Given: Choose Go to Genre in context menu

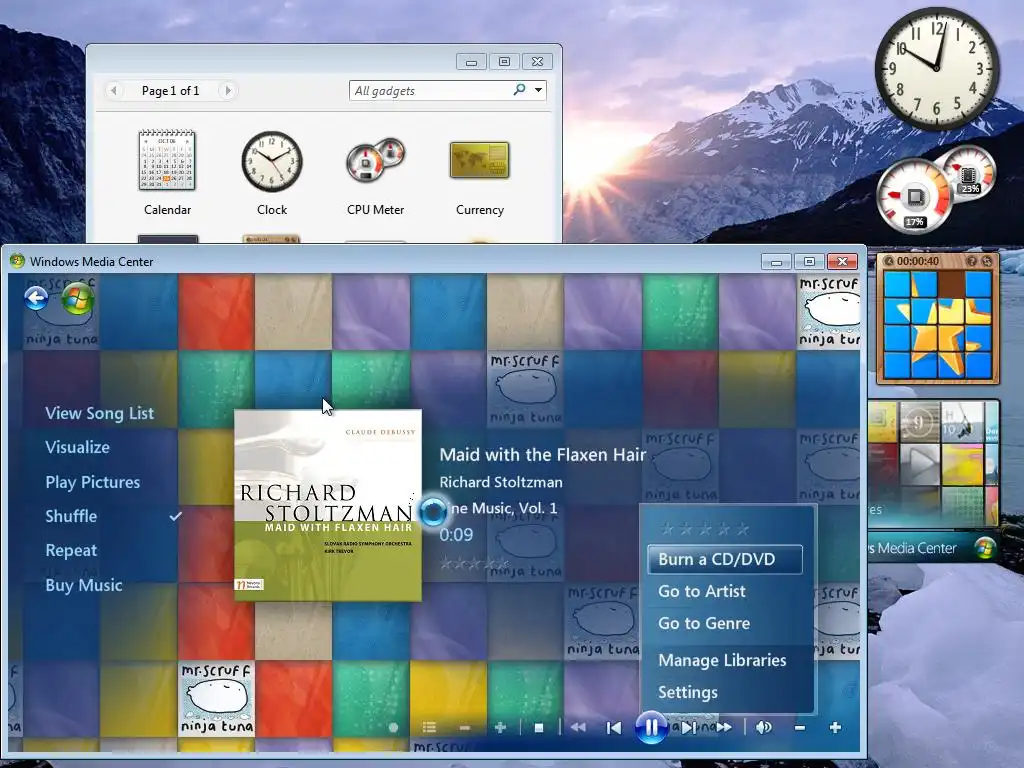Looking at the screenshot, I should (x=704, y=623).
